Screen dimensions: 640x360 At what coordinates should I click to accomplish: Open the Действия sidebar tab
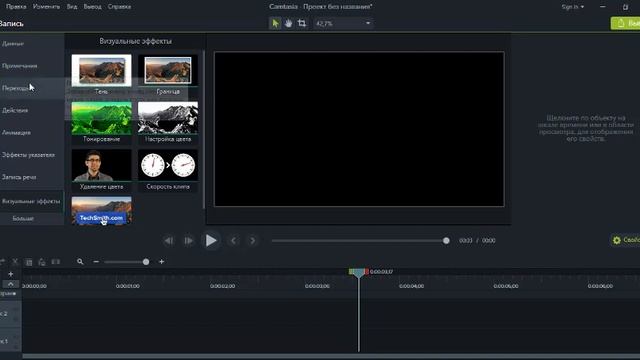32,110
